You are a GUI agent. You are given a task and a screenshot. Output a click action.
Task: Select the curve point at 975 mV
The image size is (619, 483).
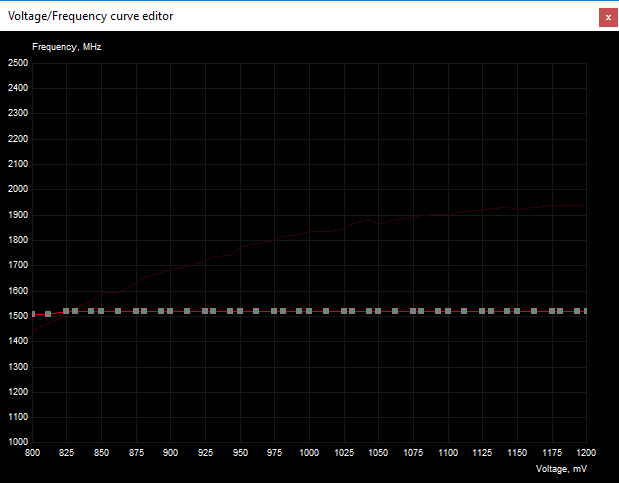(x=274, y=311)
